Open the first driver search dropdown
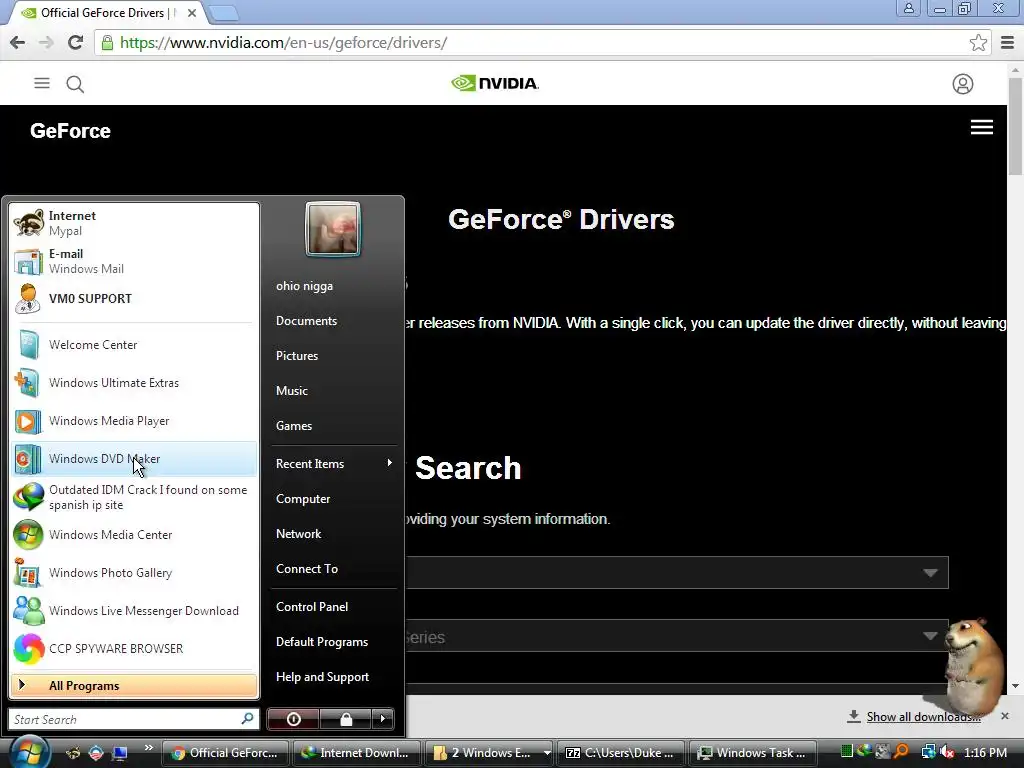1024x768 pixels. pyautogui.click(x=677, y=573)
